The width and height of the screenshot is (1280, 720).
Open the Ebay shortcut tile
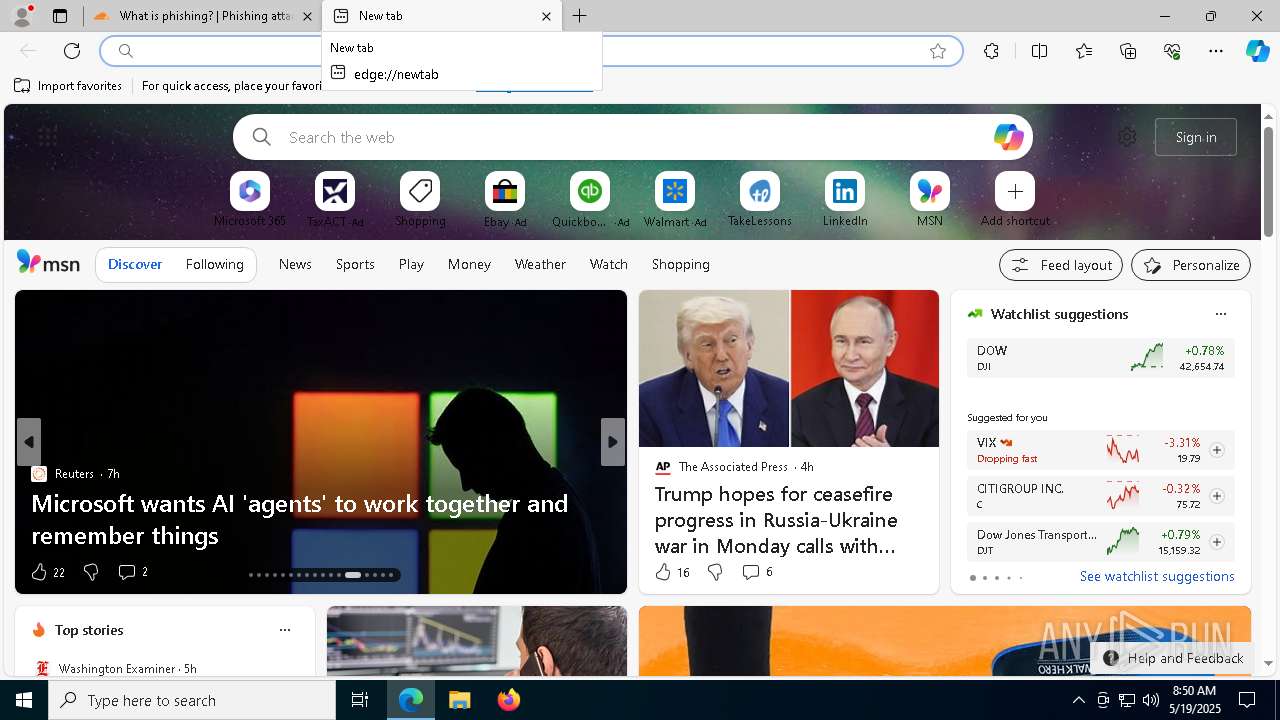[505, 191]
